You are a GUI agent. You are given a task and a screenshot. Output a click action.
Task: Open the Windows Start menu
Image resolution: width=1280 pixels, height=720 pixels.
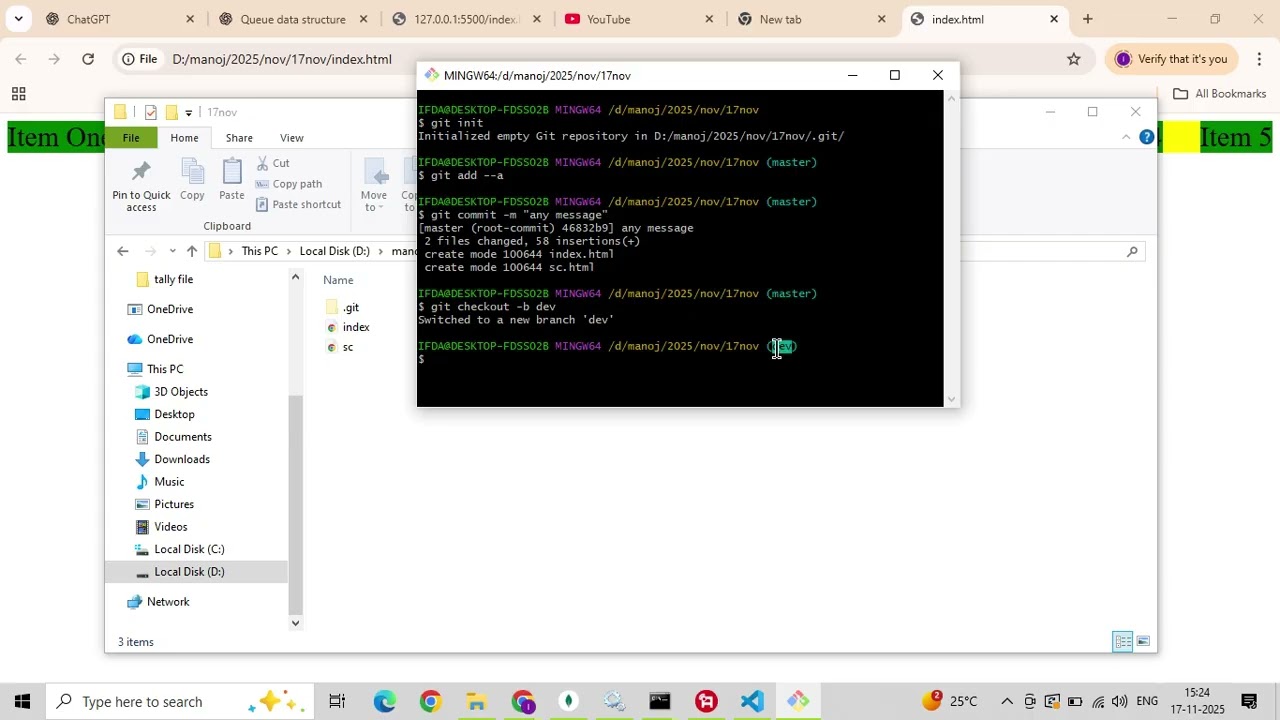tap(22, 701)
